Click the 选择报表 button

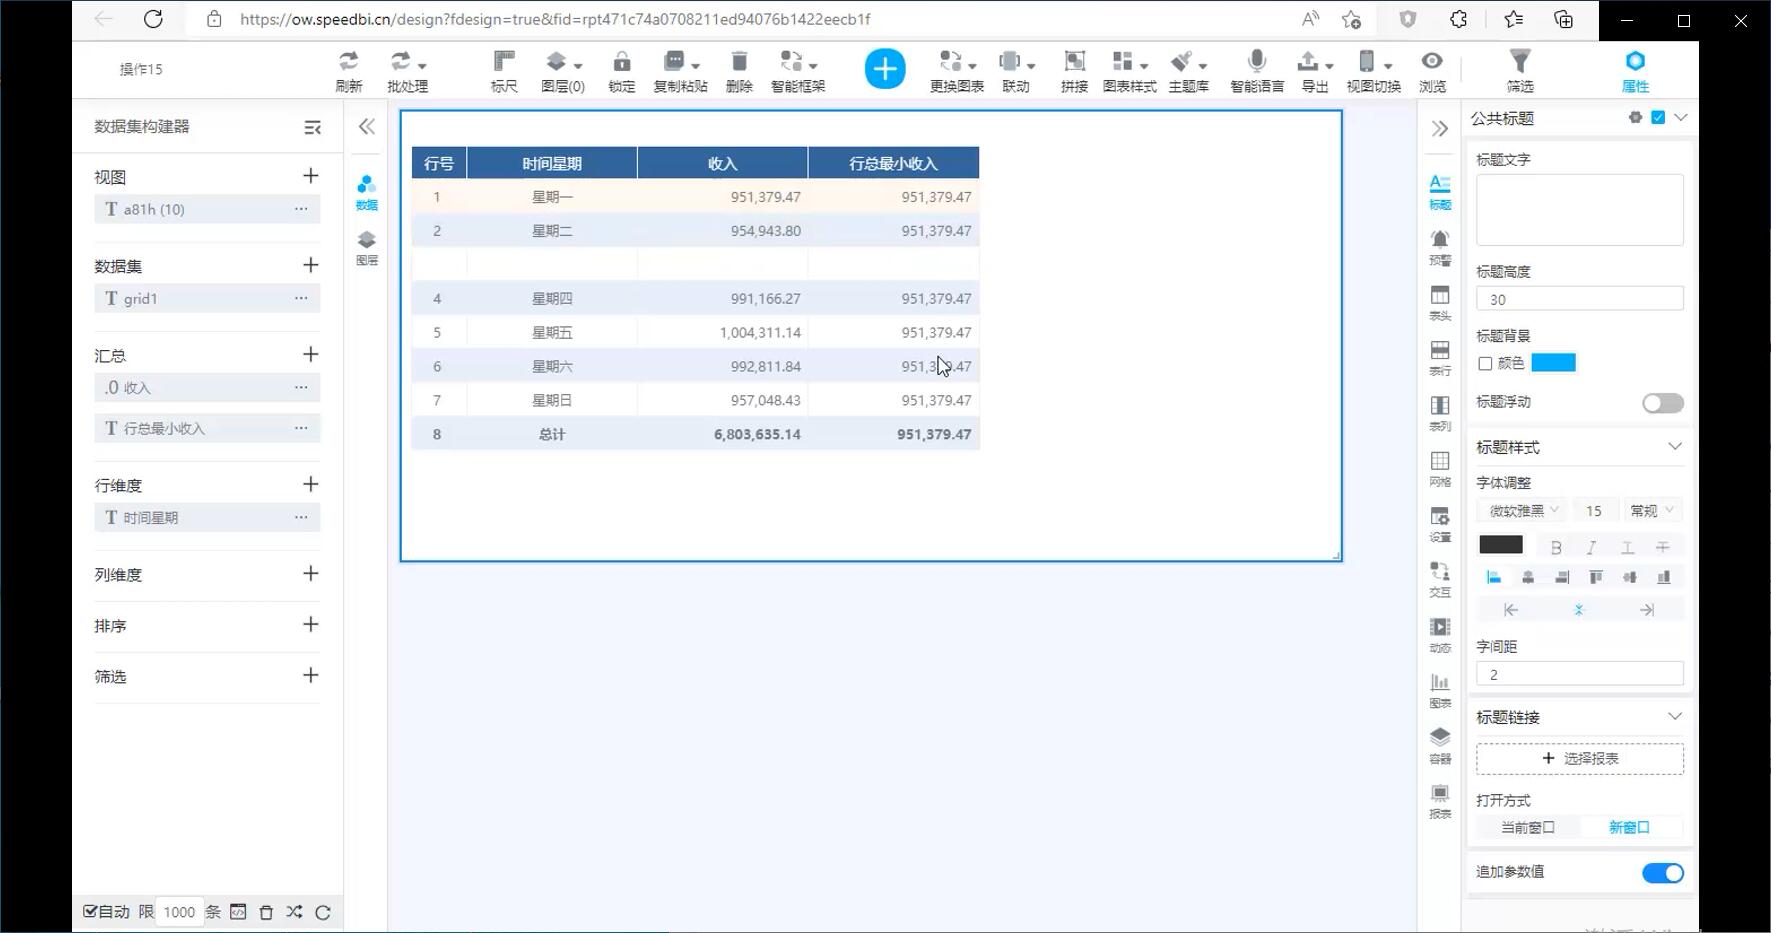[1579, 759]
